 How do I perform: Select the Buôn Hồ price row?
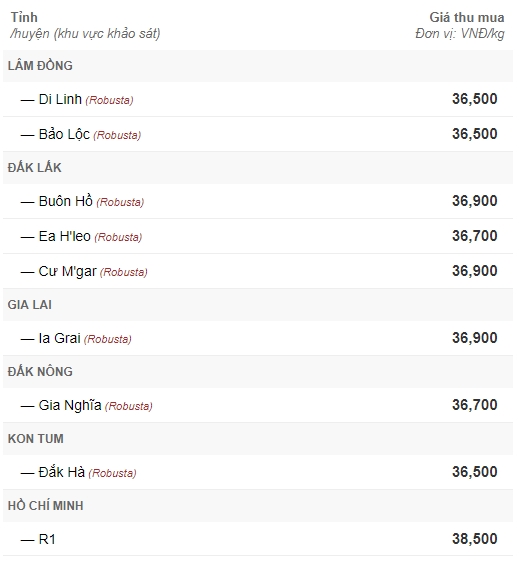pos(258,201)
